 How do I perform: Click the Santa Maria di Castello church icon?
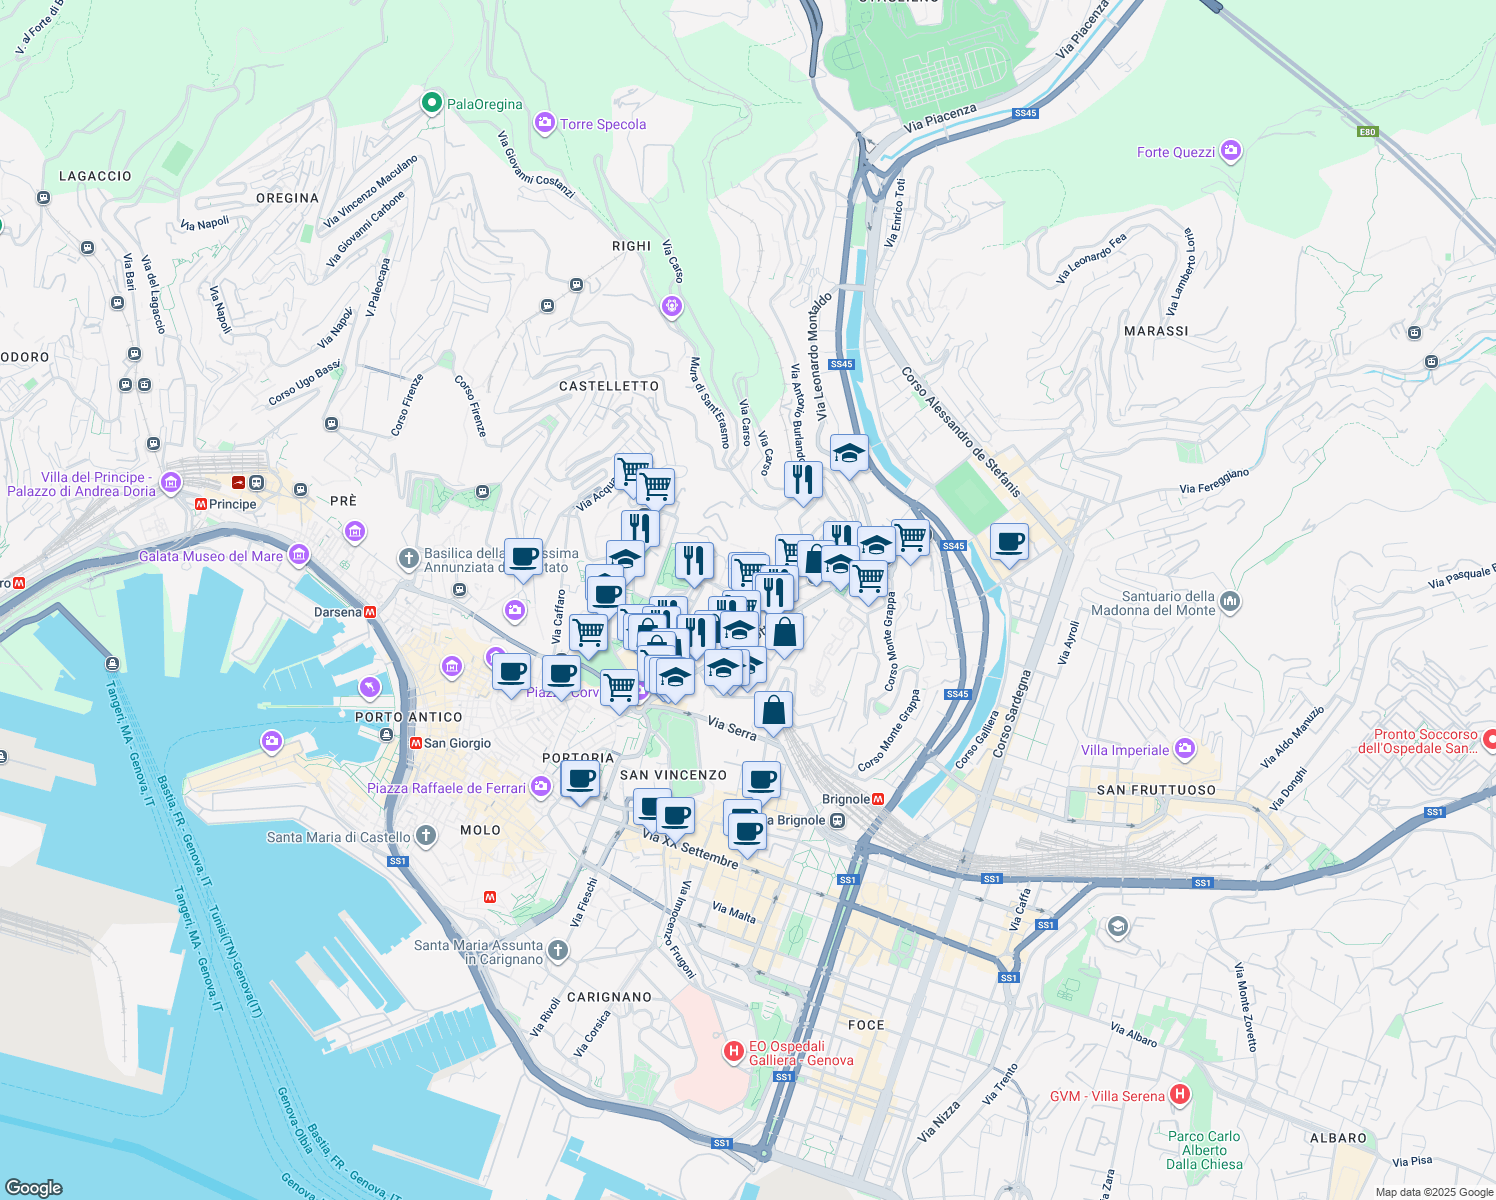(x=426, y=836)
